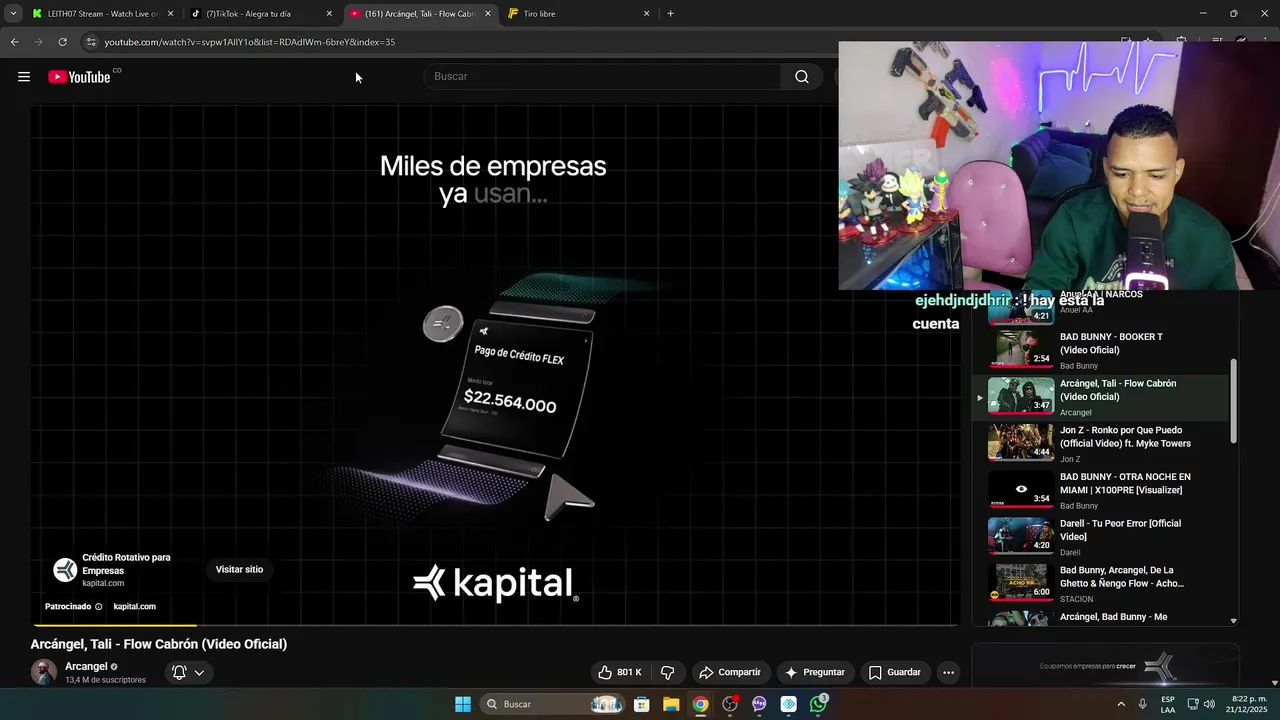
Task: Click the Preguntar button
Action: pyautogui.click(x=815, y=672)
